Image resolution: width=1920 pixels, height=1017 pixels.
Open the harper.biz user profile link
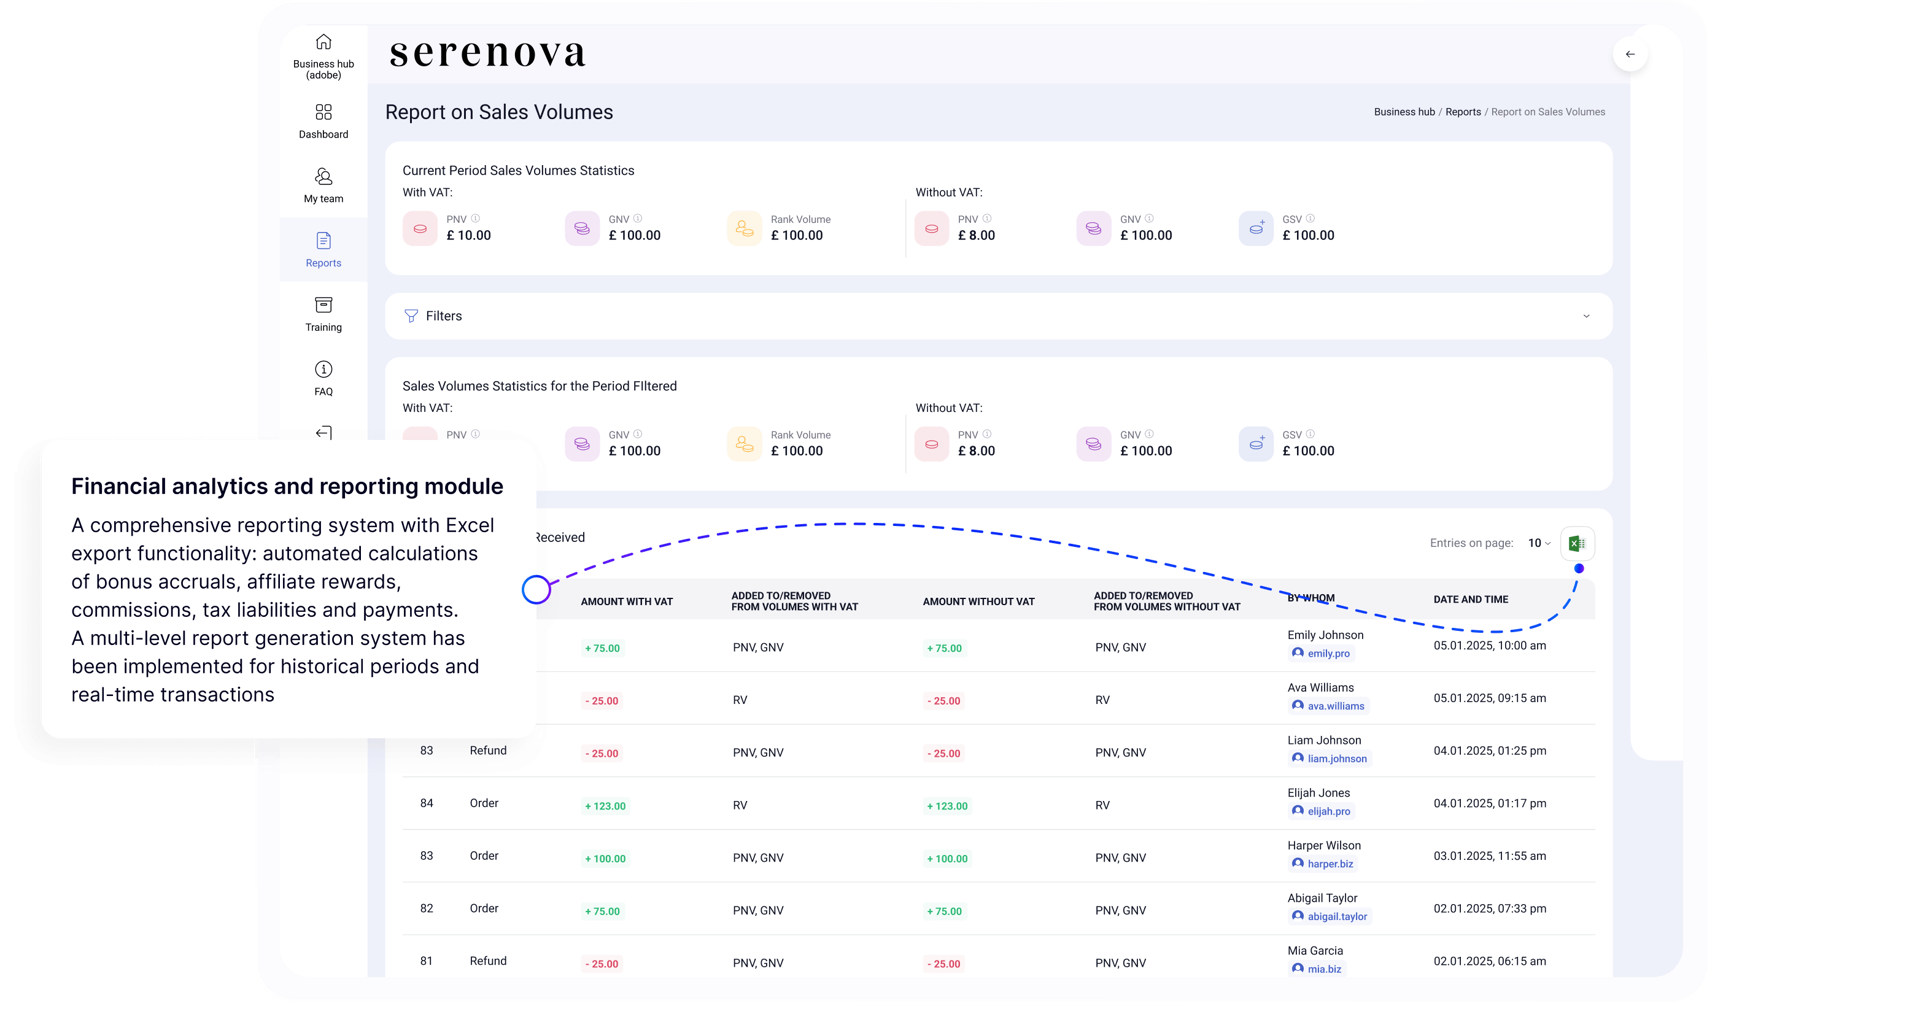(1322, 864)
